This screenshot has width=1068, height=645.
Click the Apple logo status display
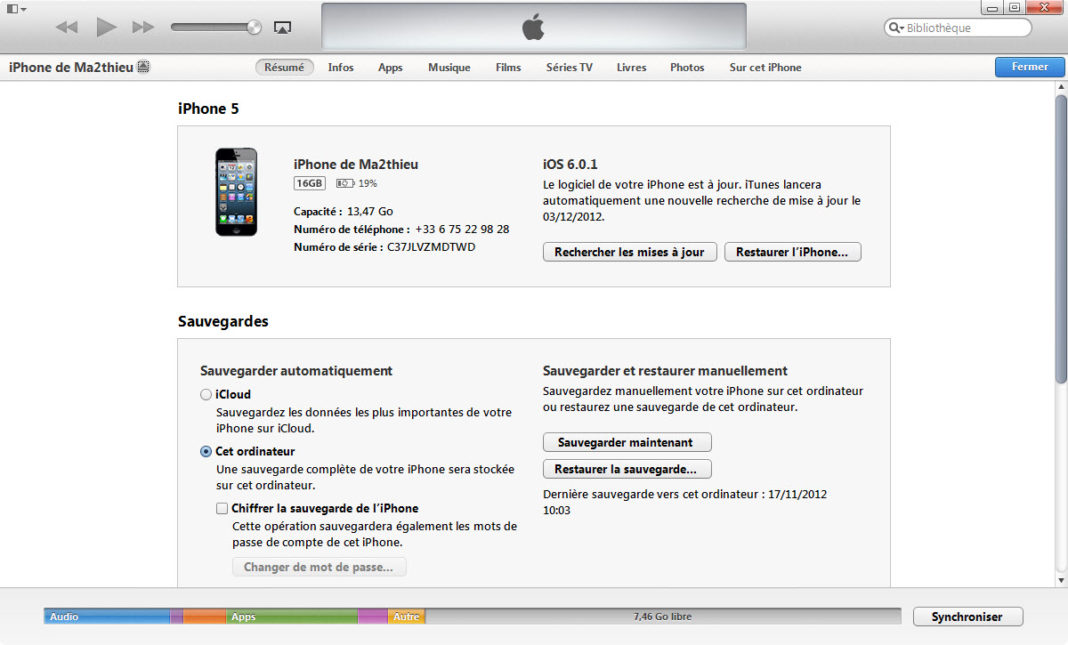[533, 27]
